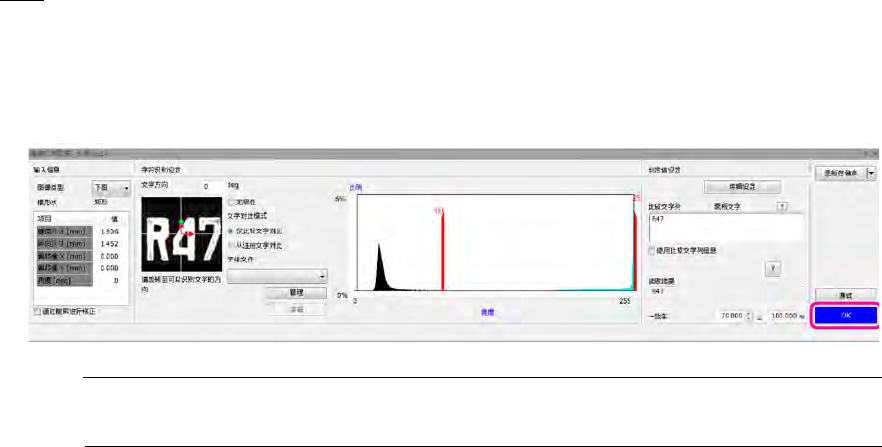The height and width of the screenshot is (447, 882).
Task: Select the offset Y [mm] row
Action: (x=79, y=268)
